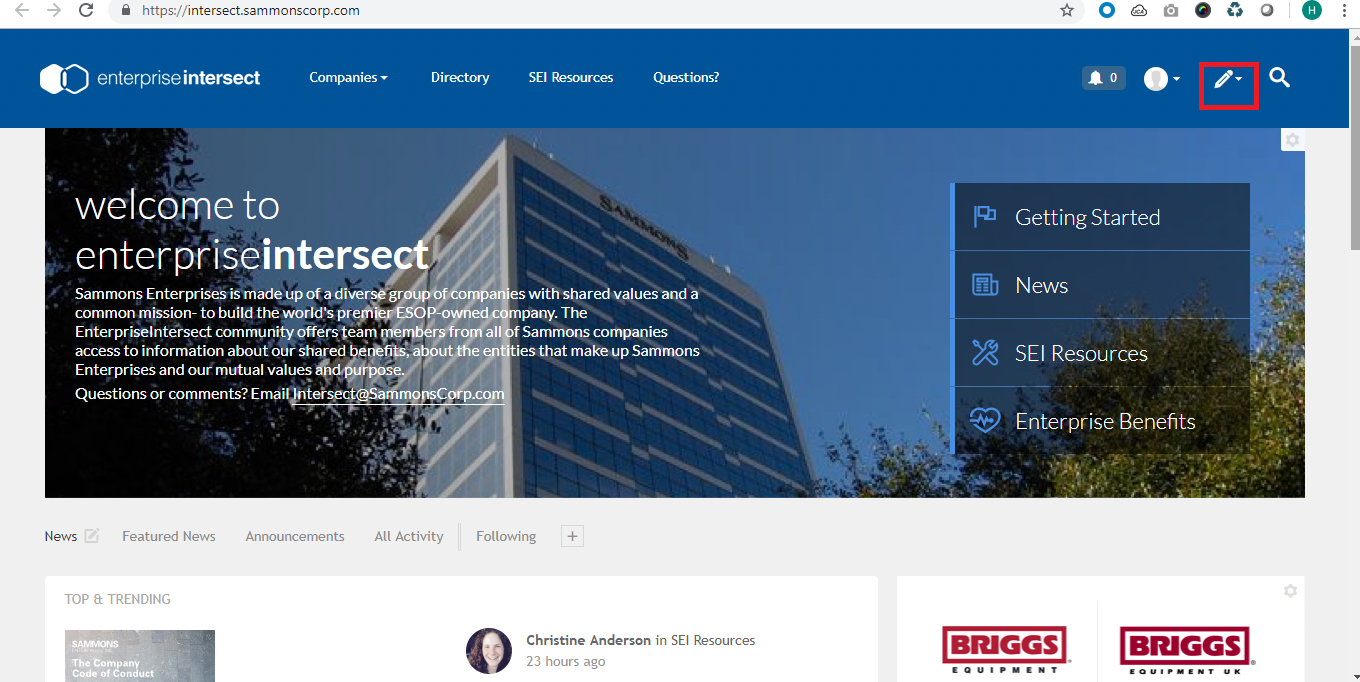Viewport: 1360px width, 682px height.
Task: Select the Announcements tab
Action: coord(295,536)
